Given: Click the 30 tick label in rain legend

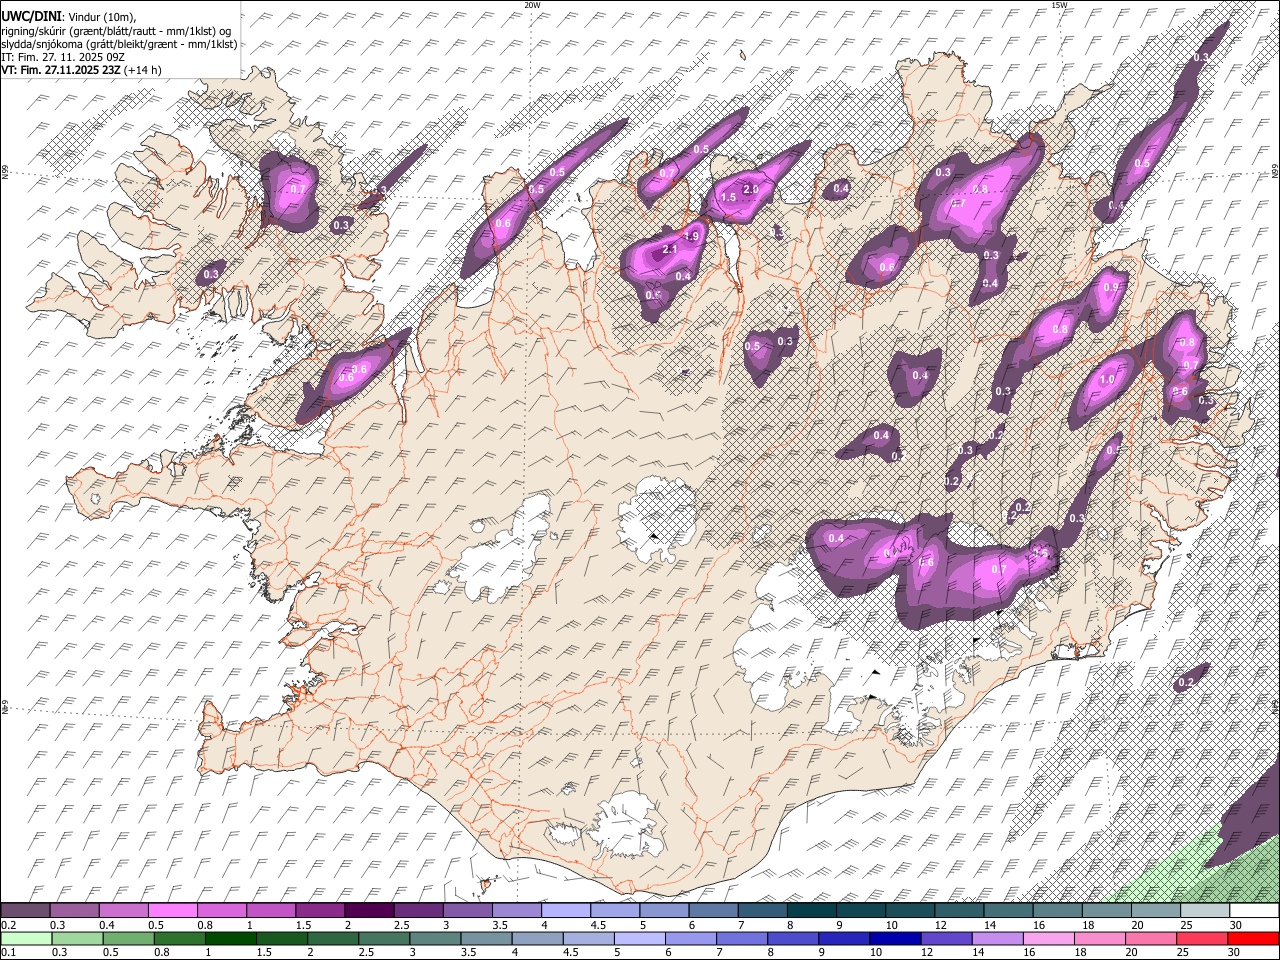Looking at the screenshot, I should [x=1233, y=952].
